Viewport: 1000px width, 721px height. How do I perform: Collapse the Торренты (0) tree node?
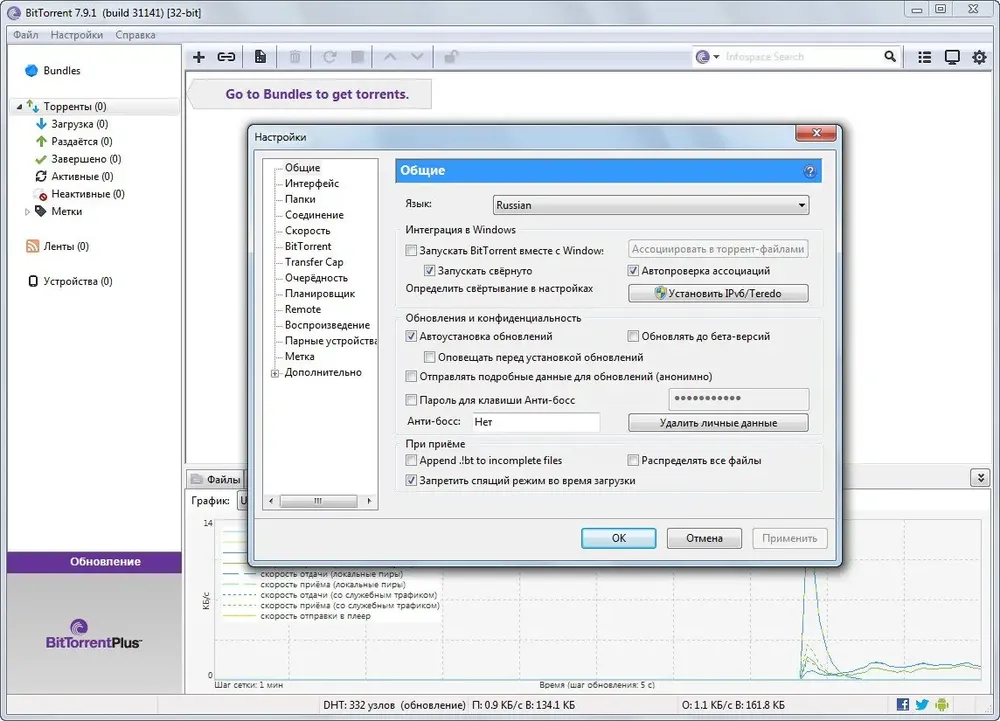[19, 106]
